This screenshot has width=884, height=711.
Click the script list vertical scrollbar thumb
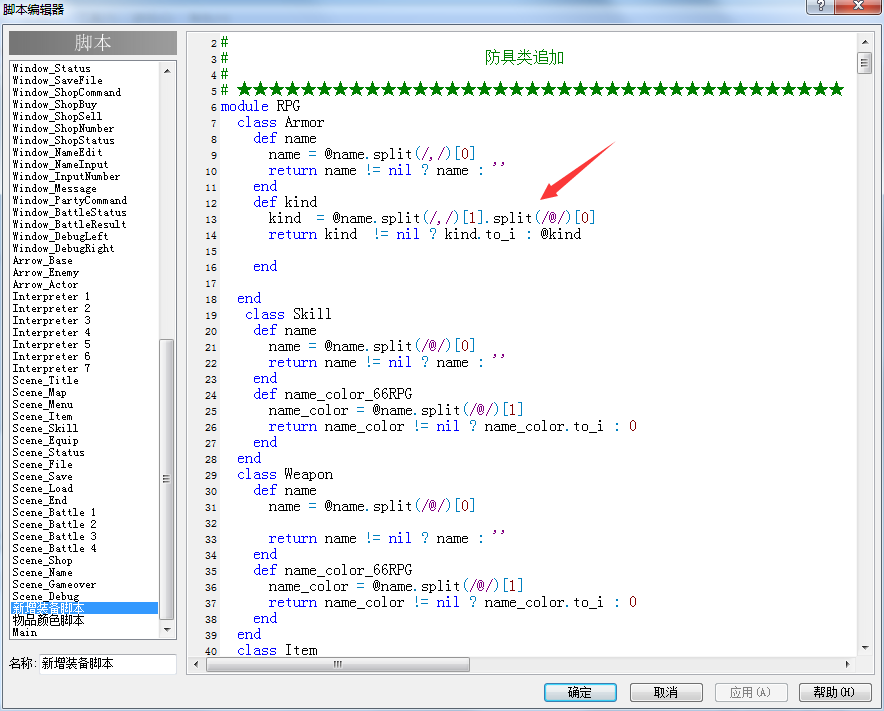click(166, 479)
